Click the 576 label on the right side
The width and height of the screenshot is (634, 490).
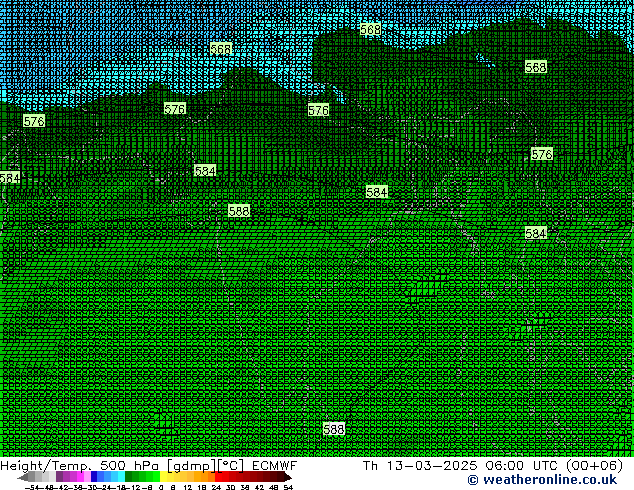tap(542, 154)
